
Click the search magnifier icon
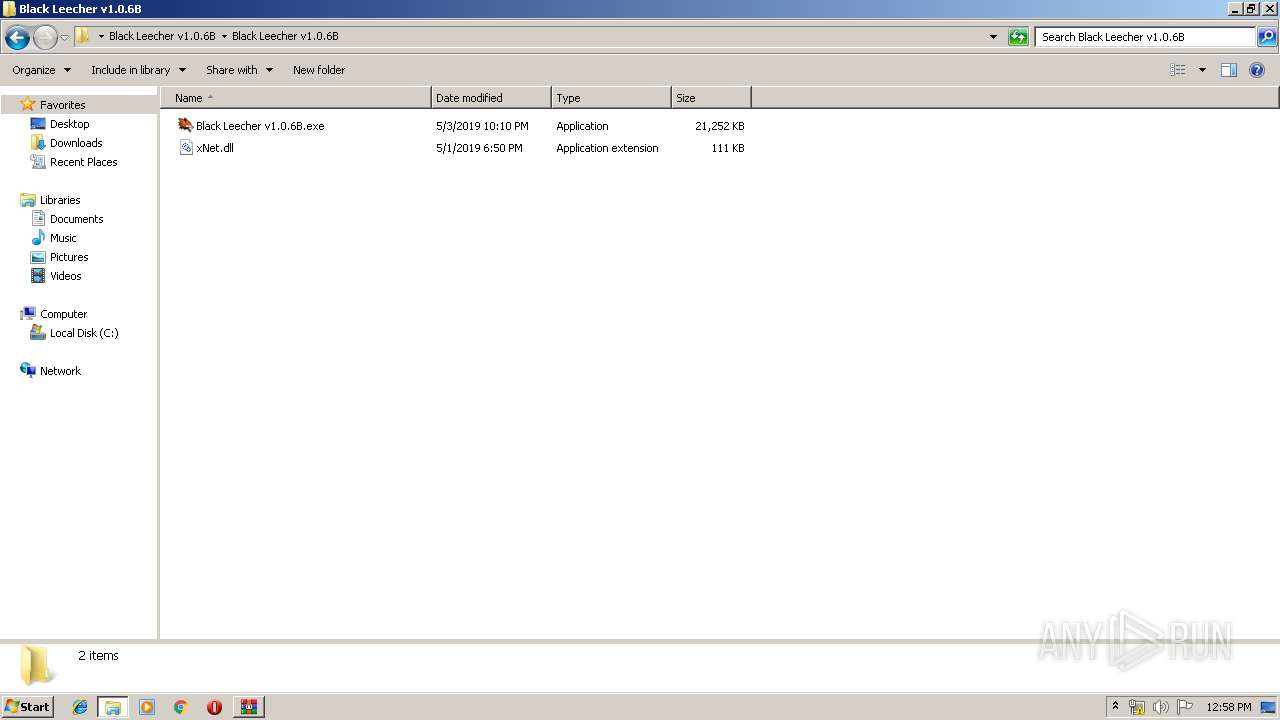pyautogui.click(x=1267, y=37)
